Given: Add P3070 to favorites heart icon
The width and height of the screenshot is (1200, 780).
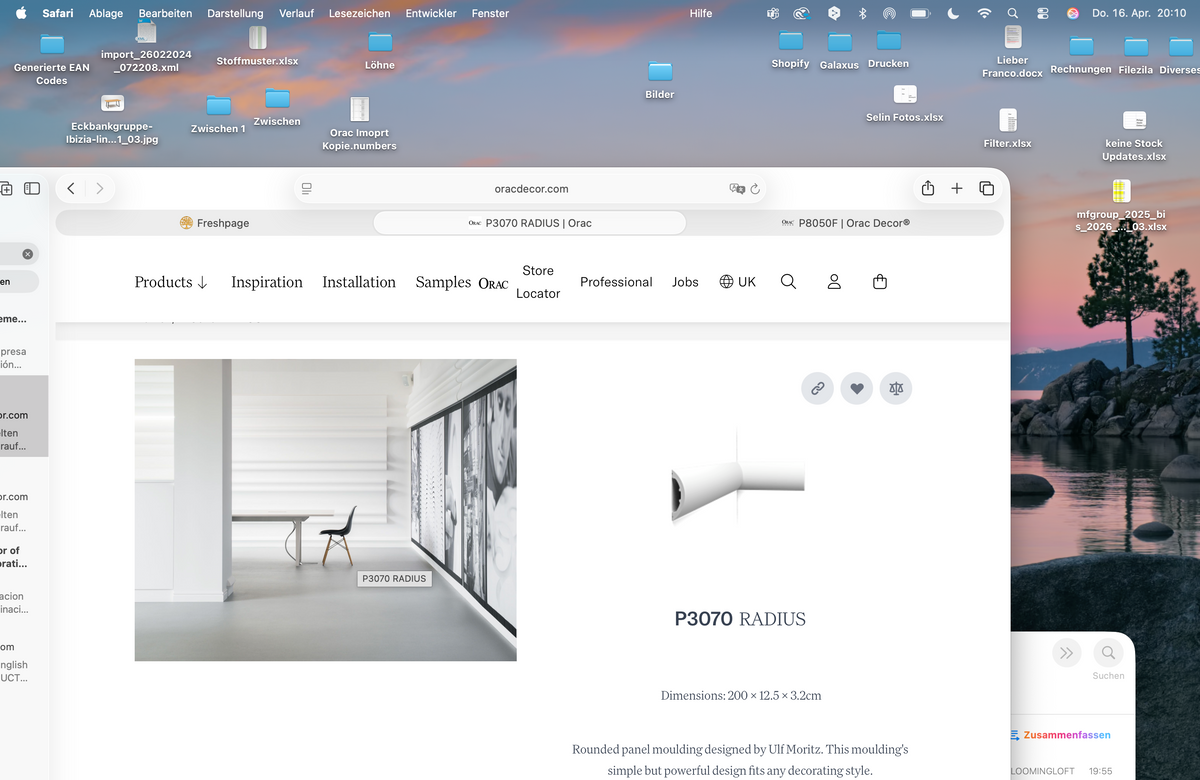Looking at the screenshot, I should pos(856,388).
